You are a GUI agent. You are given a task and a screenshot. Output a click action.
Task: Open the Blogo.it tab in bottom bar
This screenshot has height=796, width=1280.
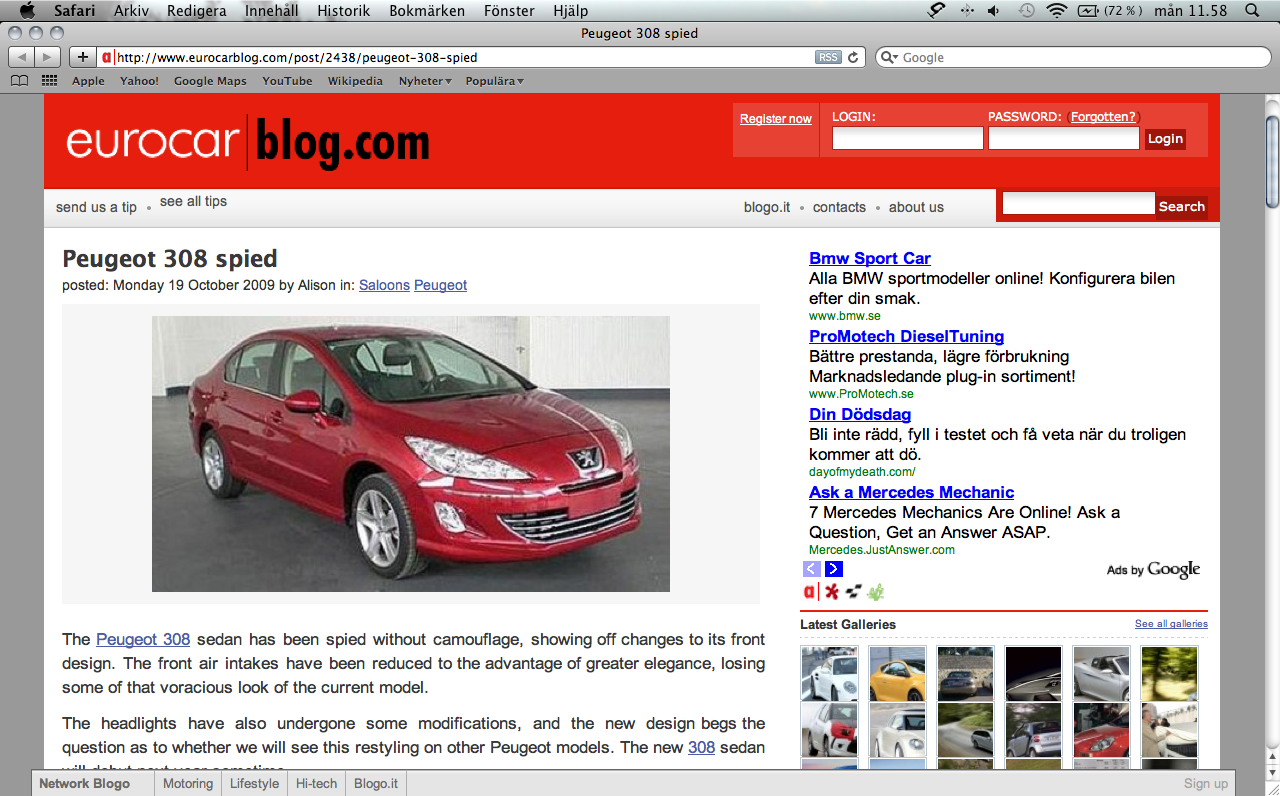click(376, 783)
